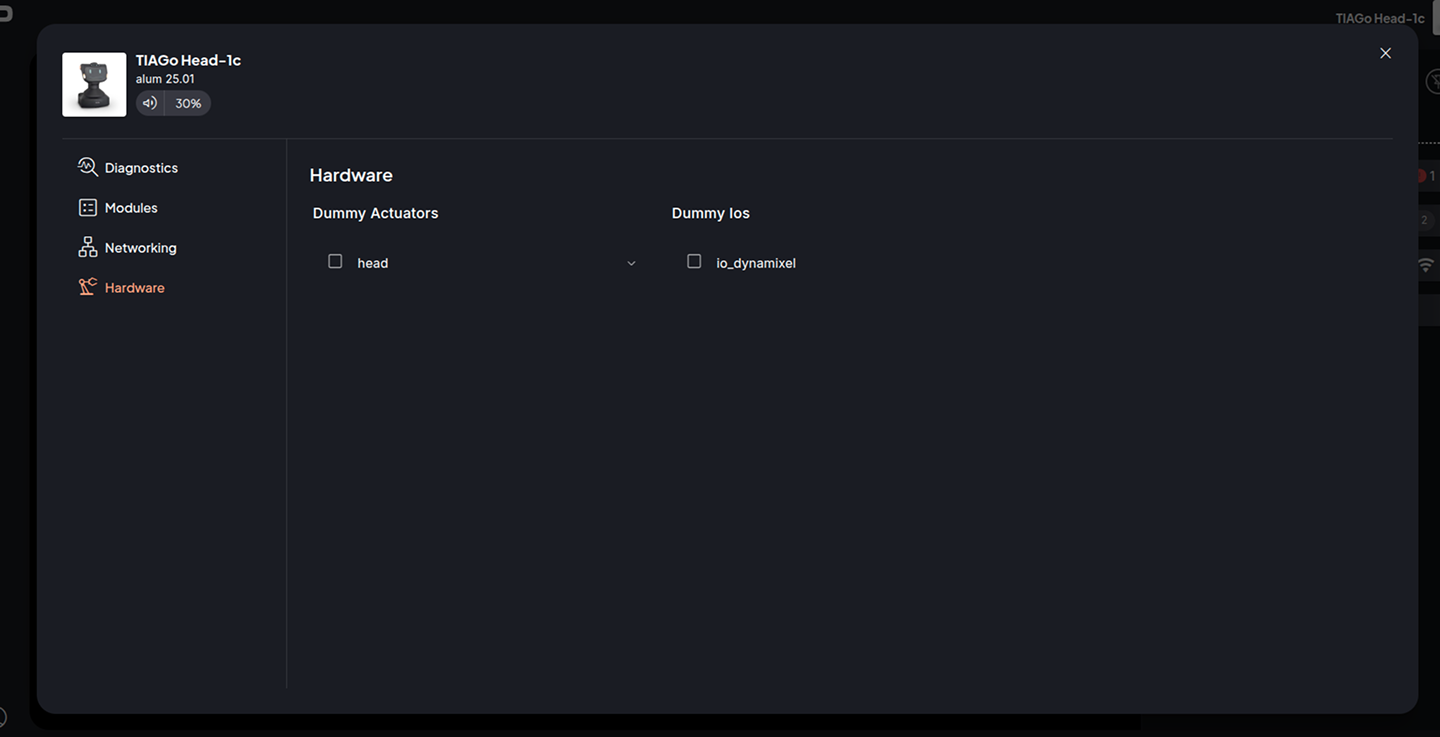The width and height of the screenshot is (1440, 737).
Task: Click the speaker volume icon
Action: click(150, 103)
